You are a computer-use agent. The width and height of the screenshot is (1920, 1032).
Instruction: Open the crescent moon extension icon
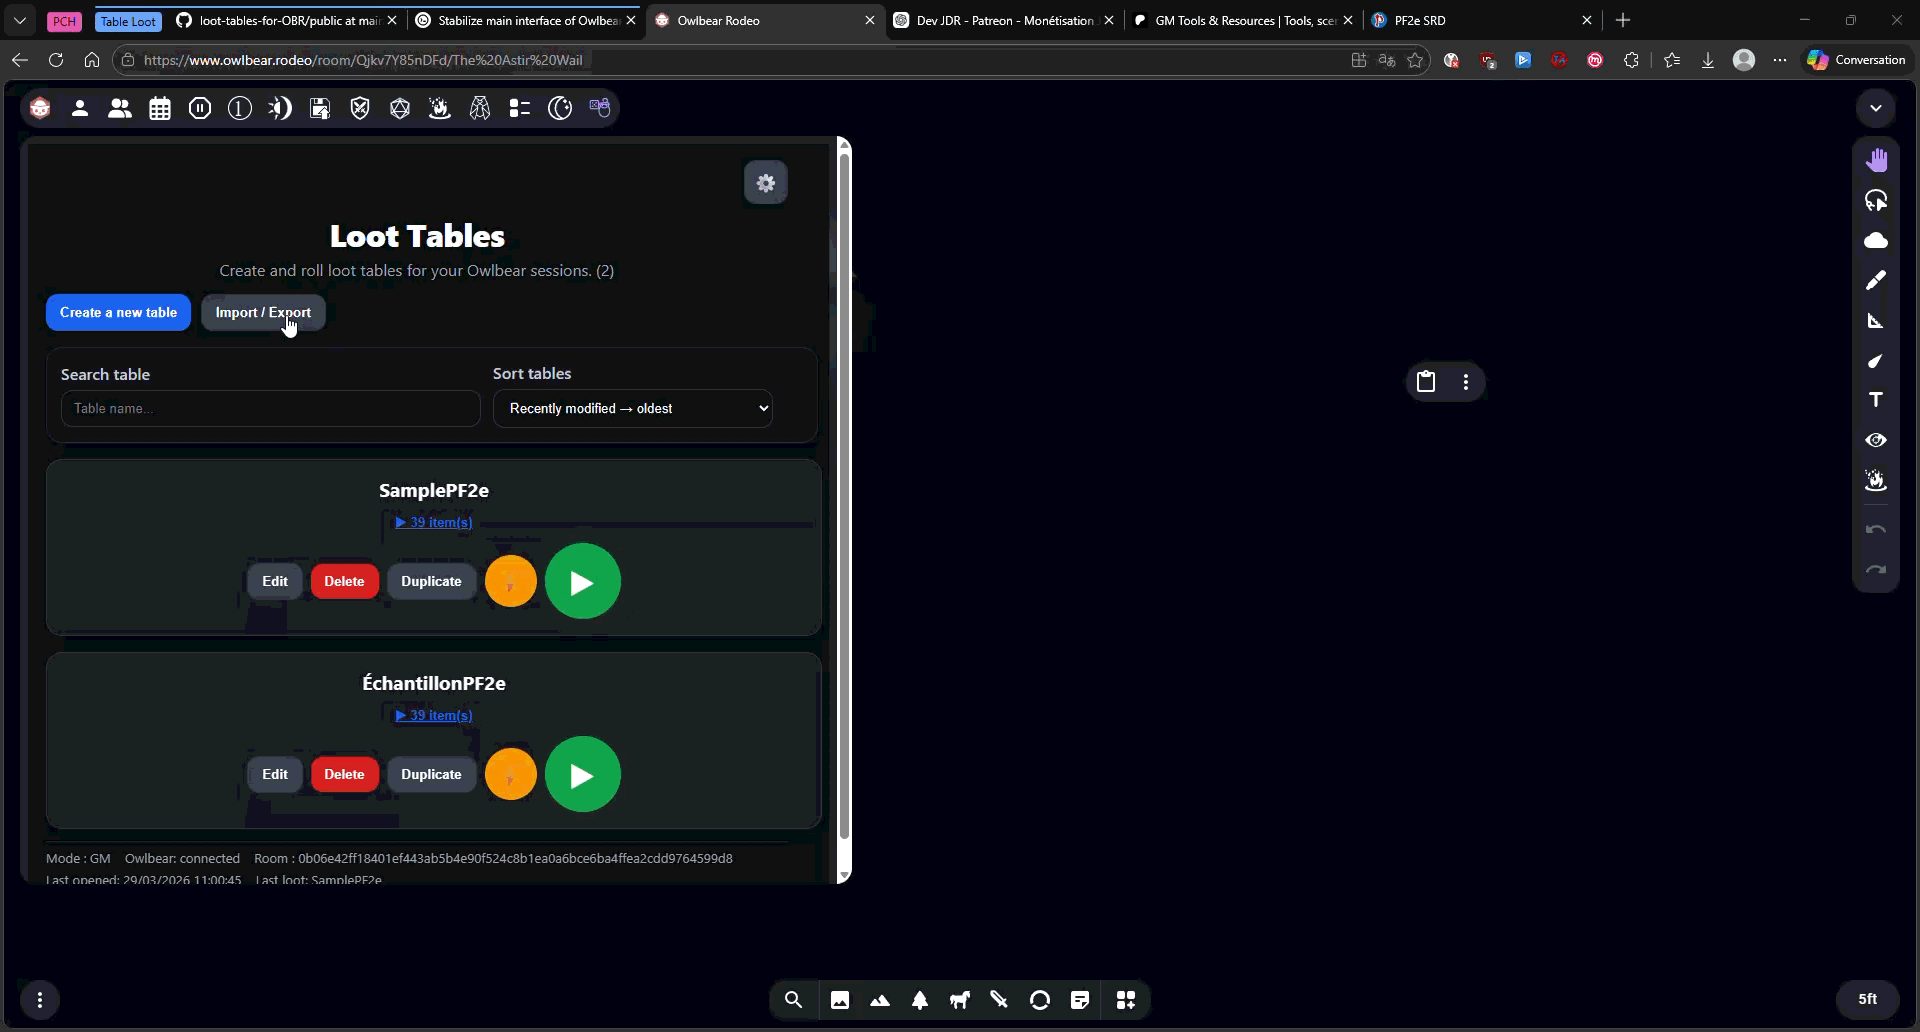tap(560, 108)
